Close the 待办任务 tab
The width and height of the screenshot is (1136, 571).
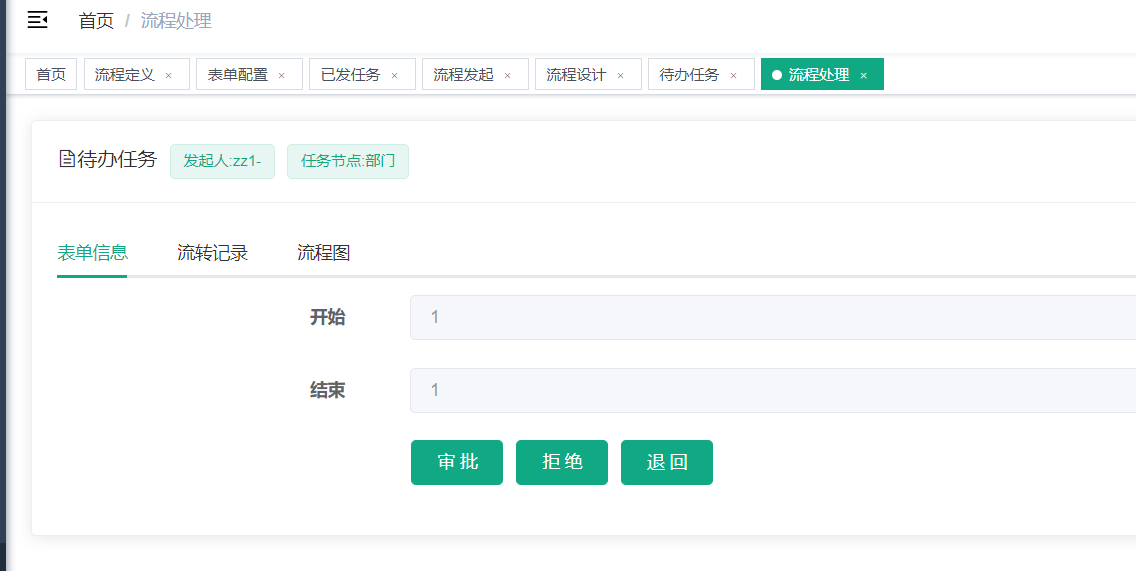[x=734, y=75]
